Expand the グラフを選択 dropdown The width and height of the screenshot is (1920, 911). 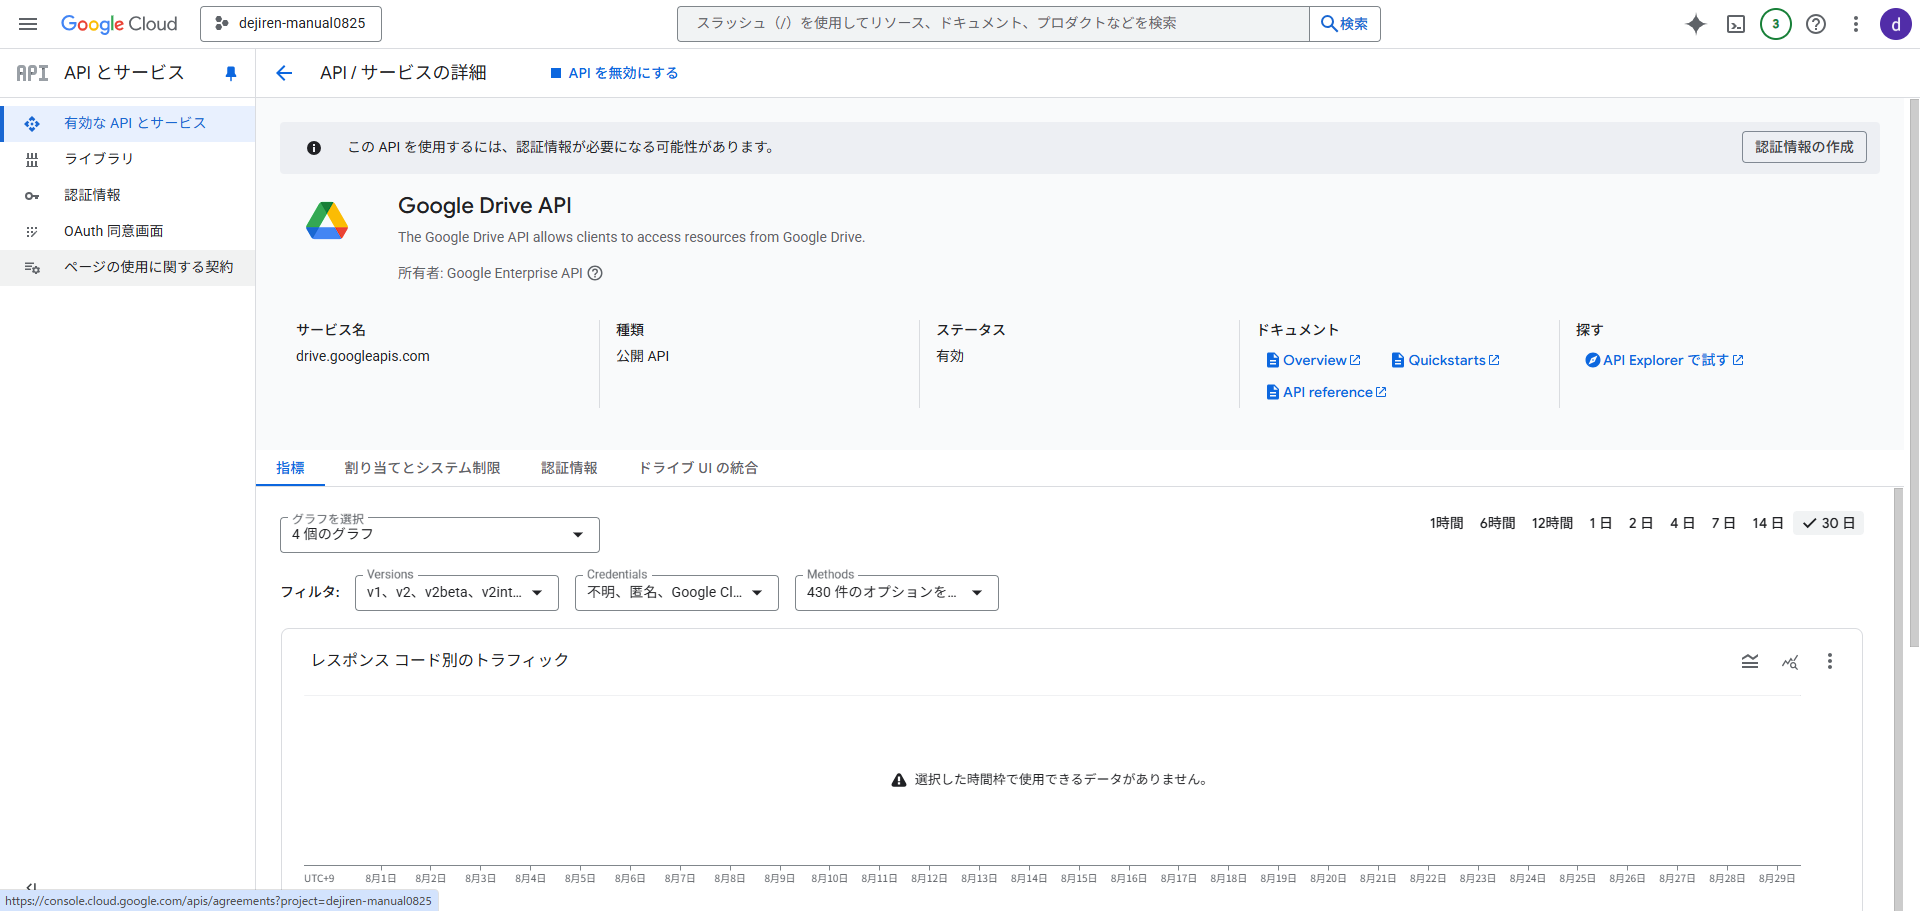point(439,535)
